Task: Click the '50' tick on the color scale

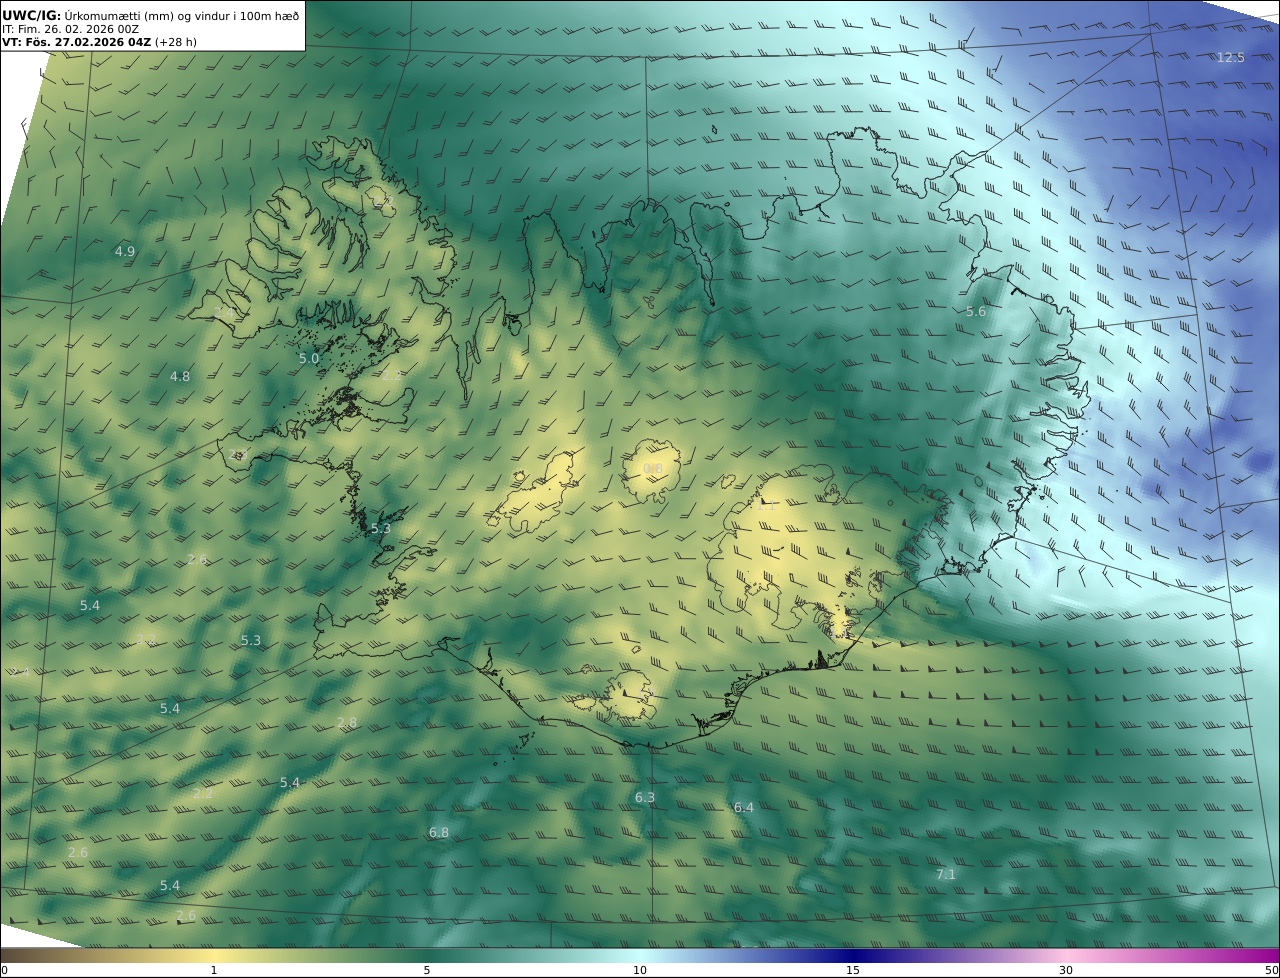Action: (x=1272, y=970)
